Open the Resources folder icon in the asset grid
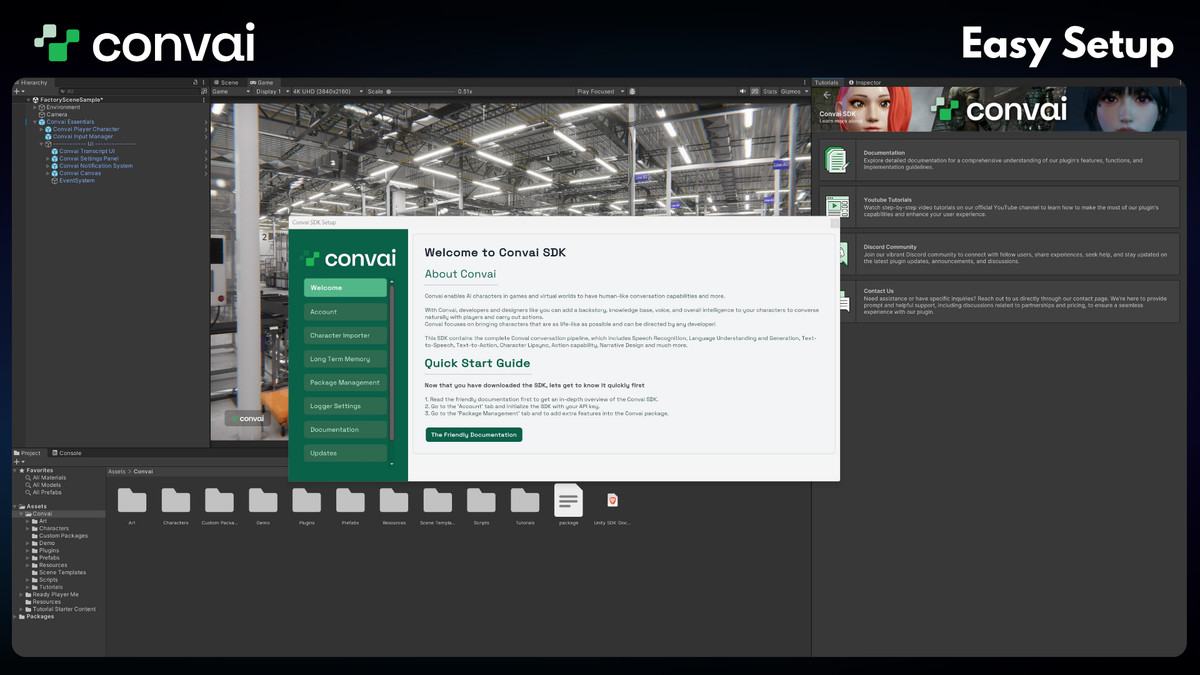The height and width of the screenshot is (675, 1200). (x=394, y=500)
